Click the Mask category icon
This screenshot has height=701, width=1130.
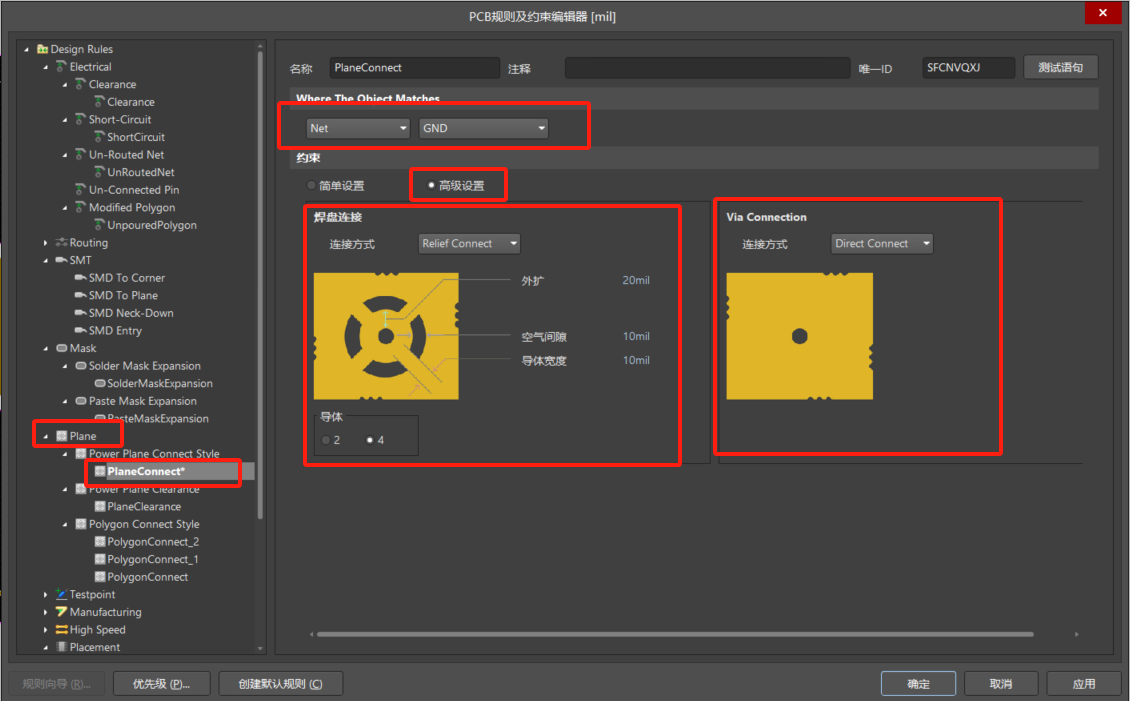coord(61,348)
